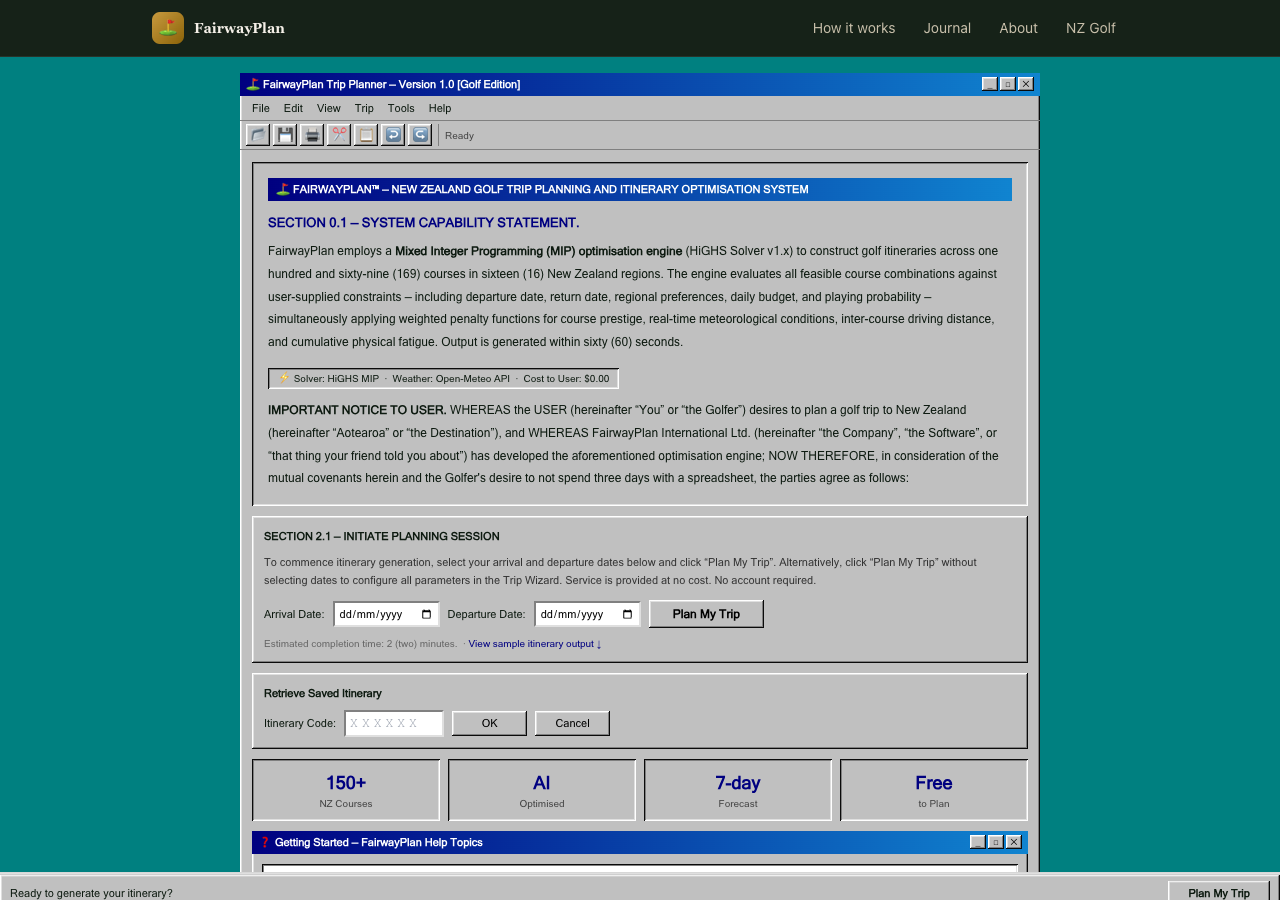The height and width of the screenshot is (900, 1280).
Task: Click the Cancel button
Action: (x=572, y=723)
